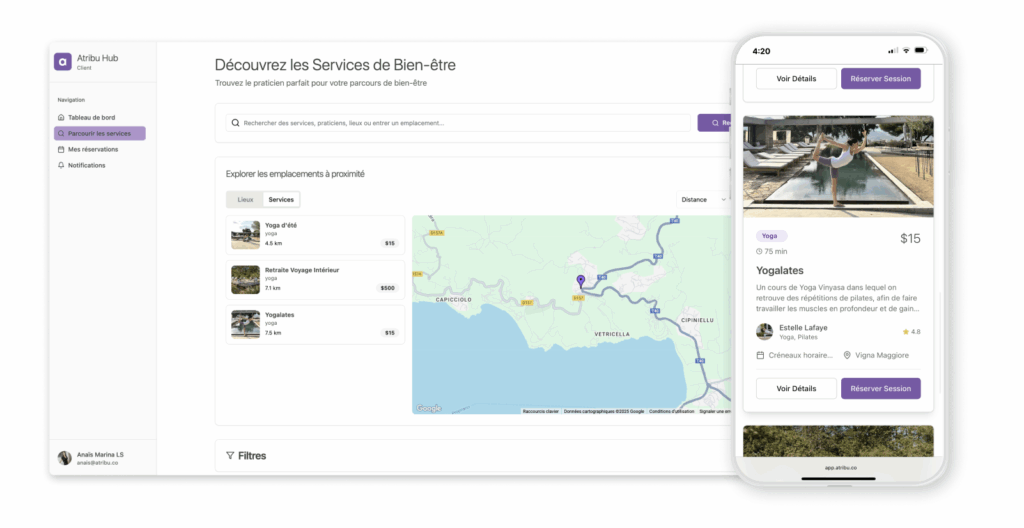Click the calendar icon beside Créneaux horaires
This screenshot has width=1024, height=528.
click(x=760, y=355)
